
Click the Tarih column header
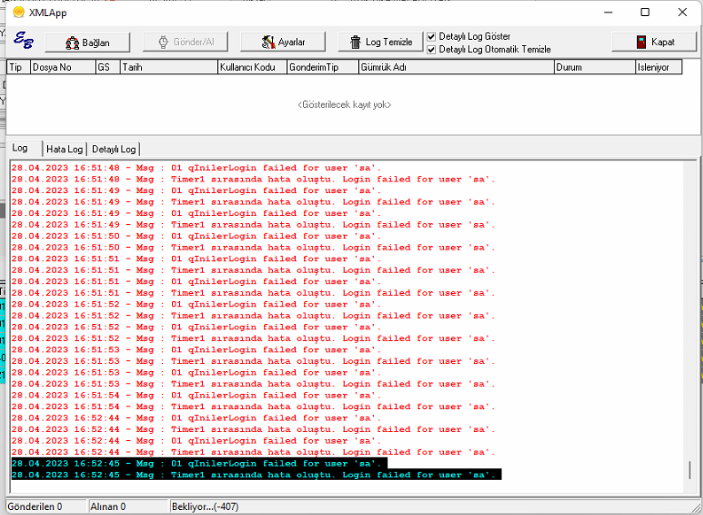169,67
